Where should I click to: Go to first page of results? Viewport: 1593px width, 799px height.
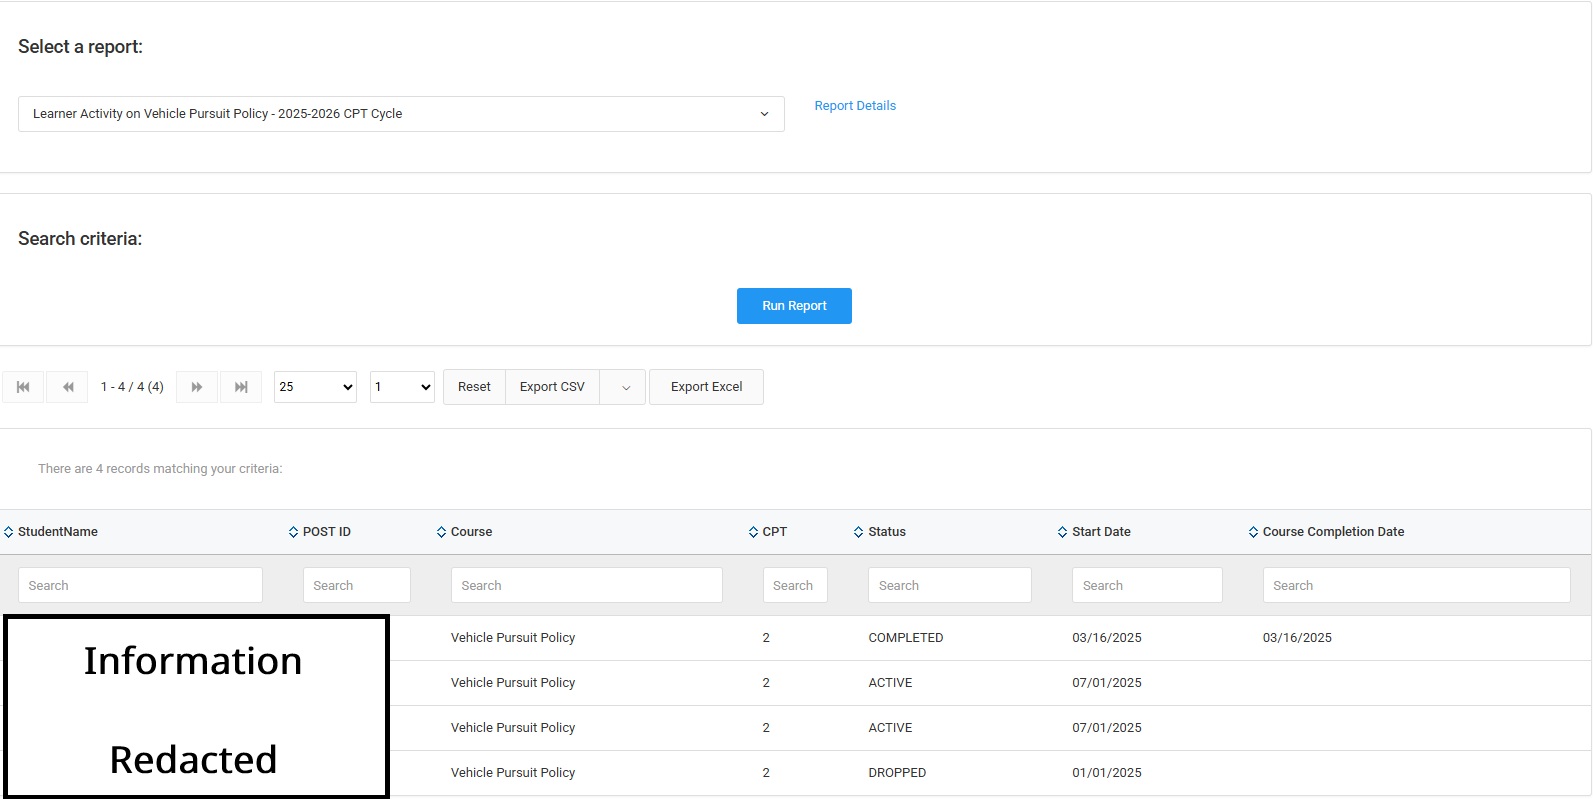tap(23, 387)
